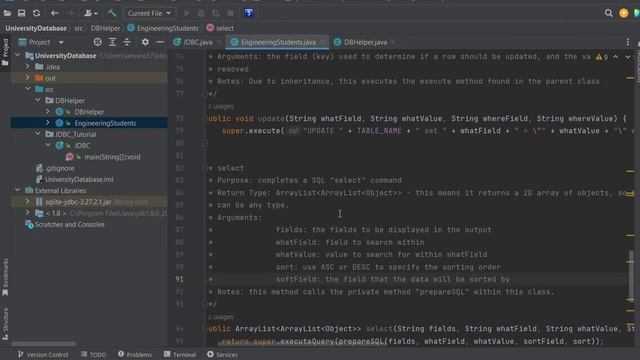The width and height of the screenshot is (640, 360).
Task: Open the Version Control tool window
Action: point(43,355)
